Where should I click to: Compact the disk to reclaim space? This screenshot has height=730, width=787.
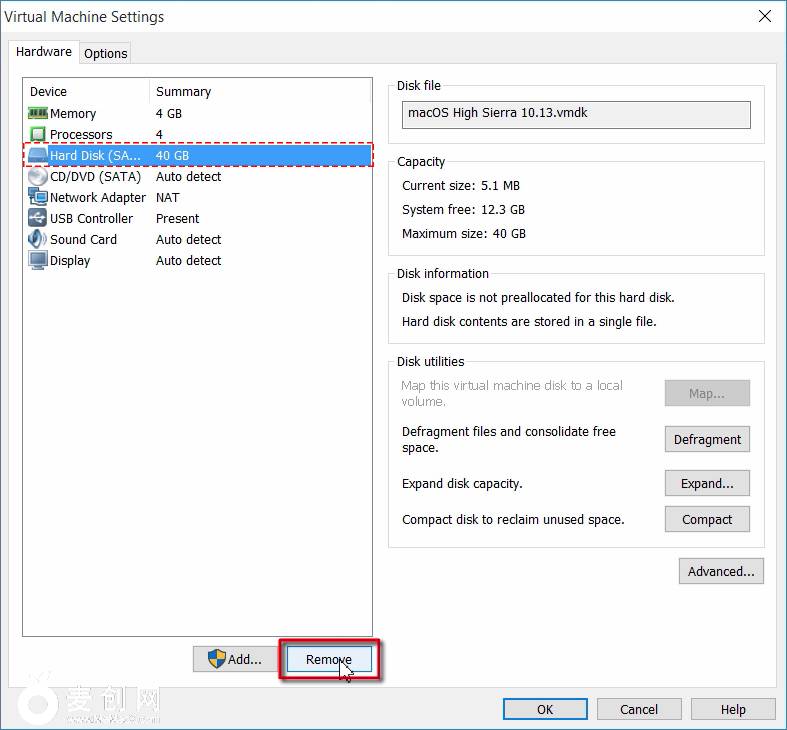click(707, 519)
